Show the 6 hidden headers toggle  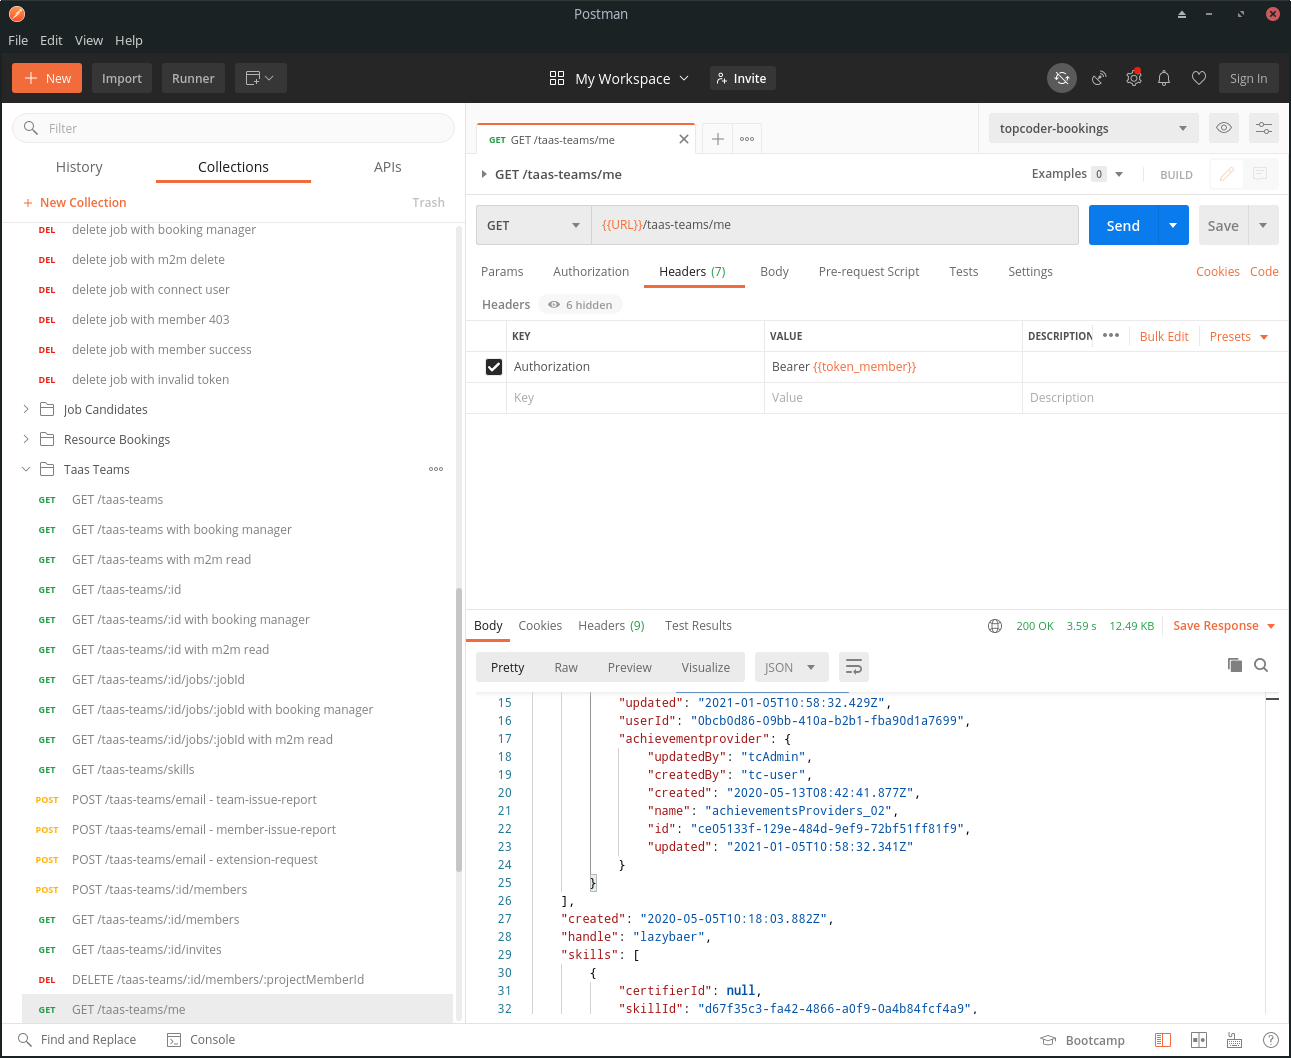pyautogui.click(x=580, y=305)
